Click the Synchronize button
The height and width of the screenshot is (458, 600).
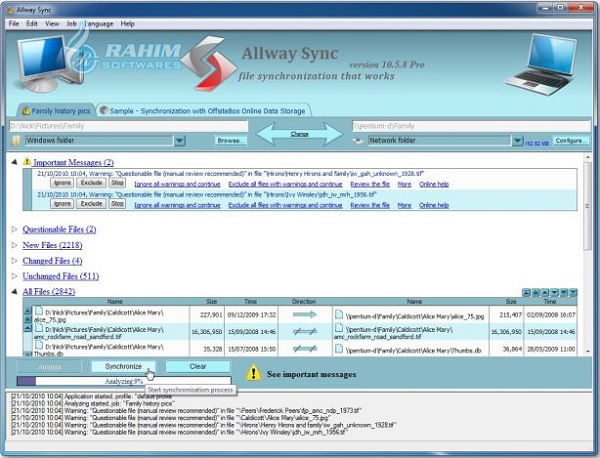click(123, 367)
